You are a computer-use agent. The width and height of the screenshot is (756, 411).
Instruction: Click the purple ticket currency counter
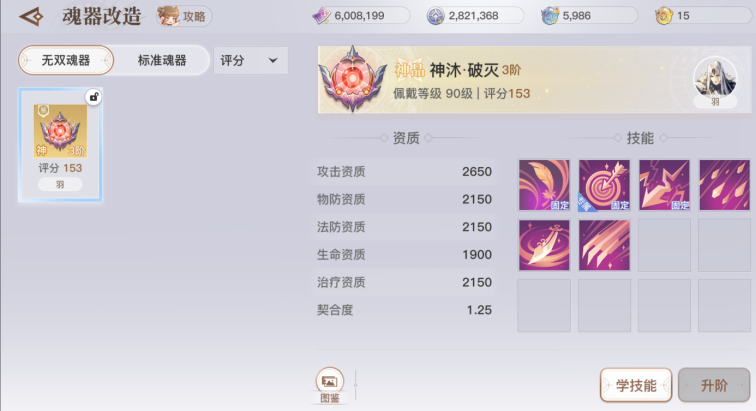point(361,16)
